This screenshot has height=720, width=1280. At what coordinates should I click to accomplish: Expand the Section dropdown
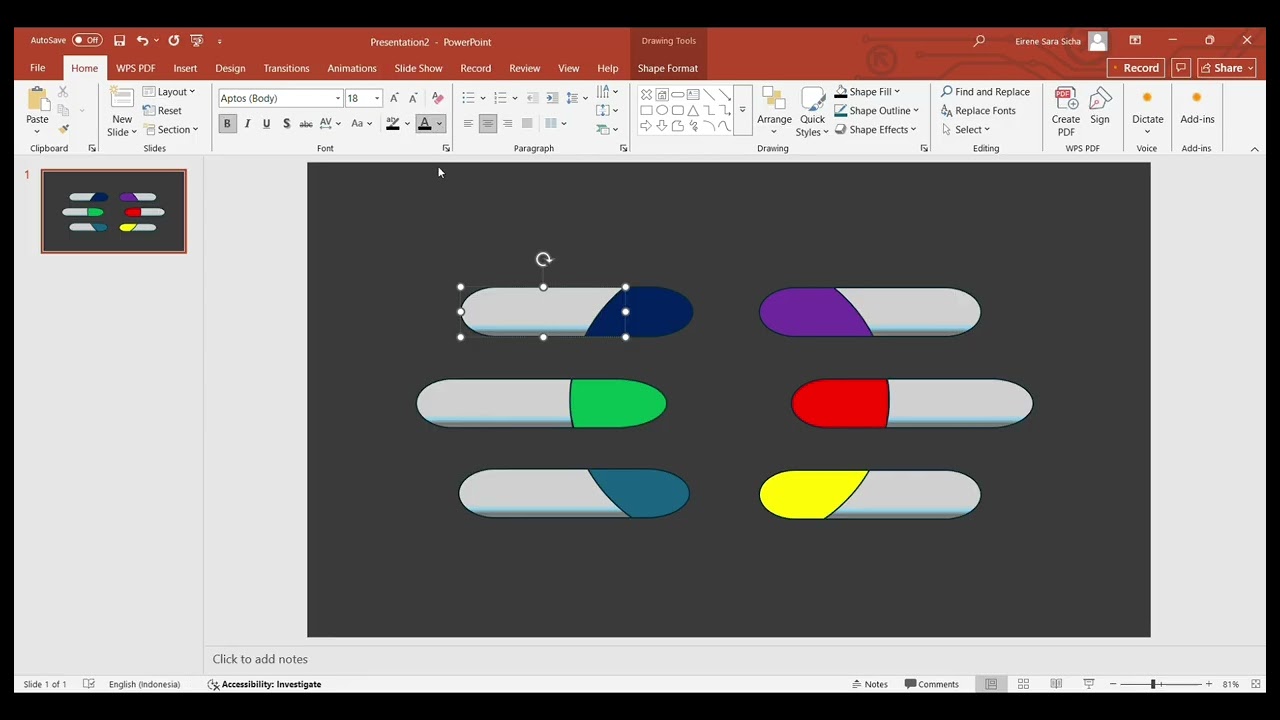point(171,130)
